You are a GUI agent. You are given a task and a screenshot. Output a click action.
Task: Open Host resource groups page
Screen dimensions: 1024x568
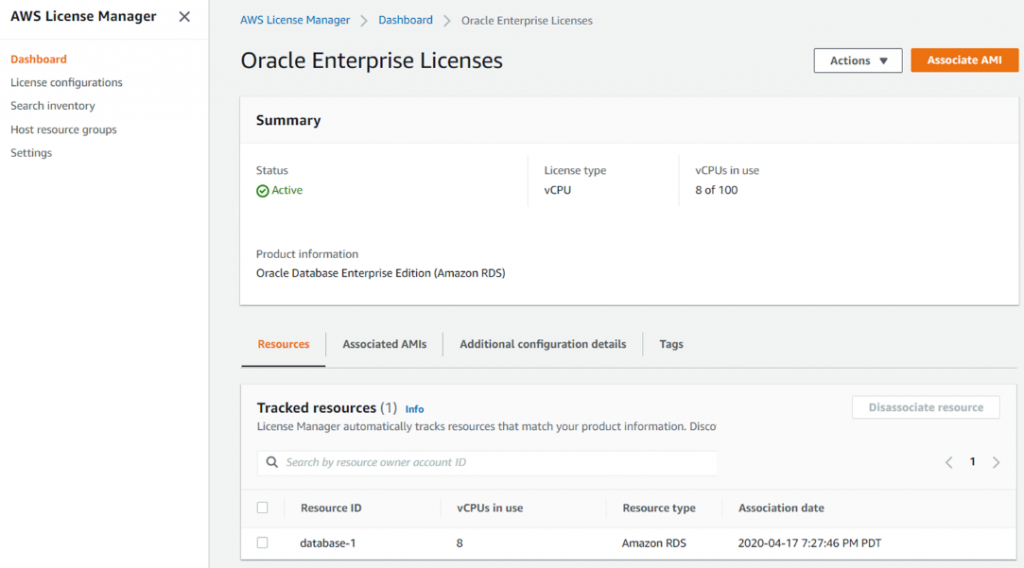pyautogui.click(x=63, y=130)
